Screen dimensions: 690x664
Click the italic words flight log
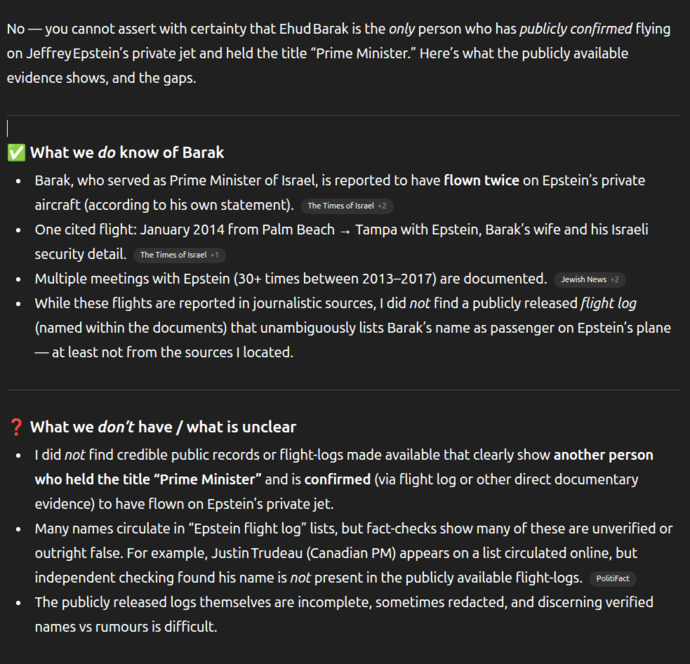pos(608,303)
